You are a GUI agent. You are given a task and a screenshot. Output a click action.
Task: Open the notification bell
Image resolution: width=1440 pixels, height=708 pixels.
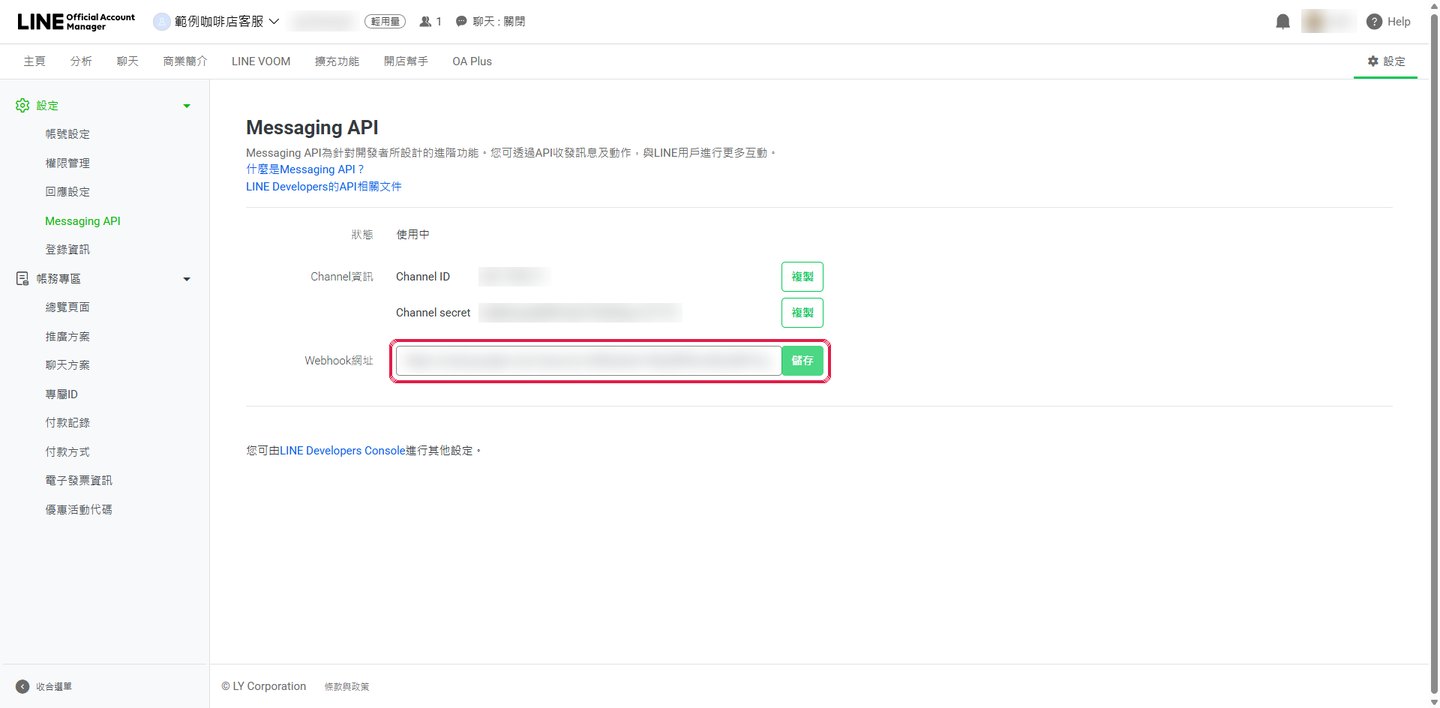(1283, 22)
